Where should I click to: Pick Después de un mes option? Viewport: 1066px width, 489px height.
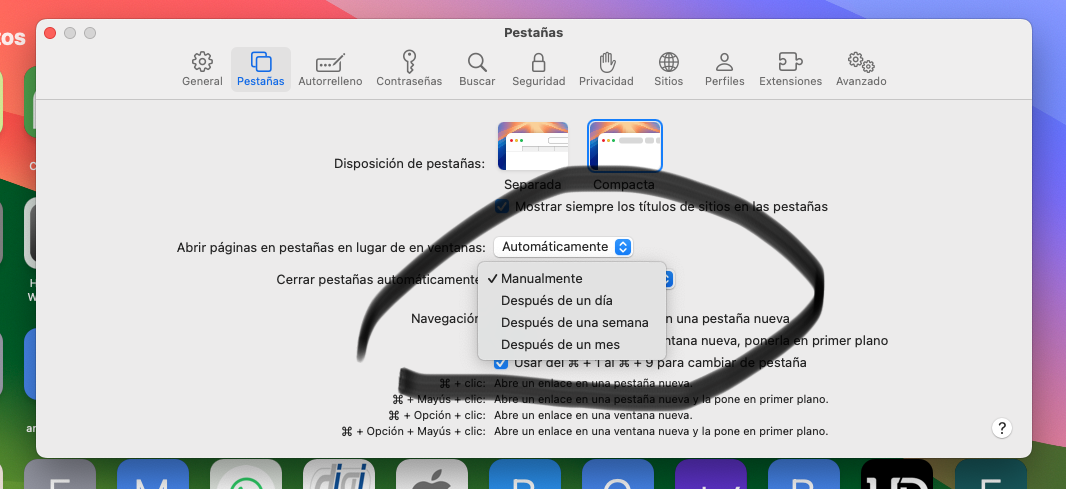(572, 344)
